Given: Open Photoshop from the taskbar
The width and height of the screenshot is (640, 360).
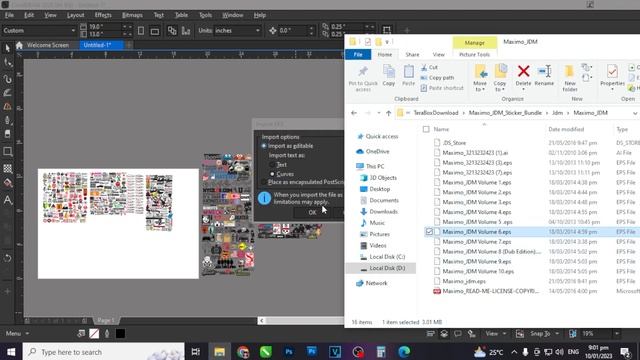Looking at the screenshot, I should pyautogui.click(x=289, y=352).
